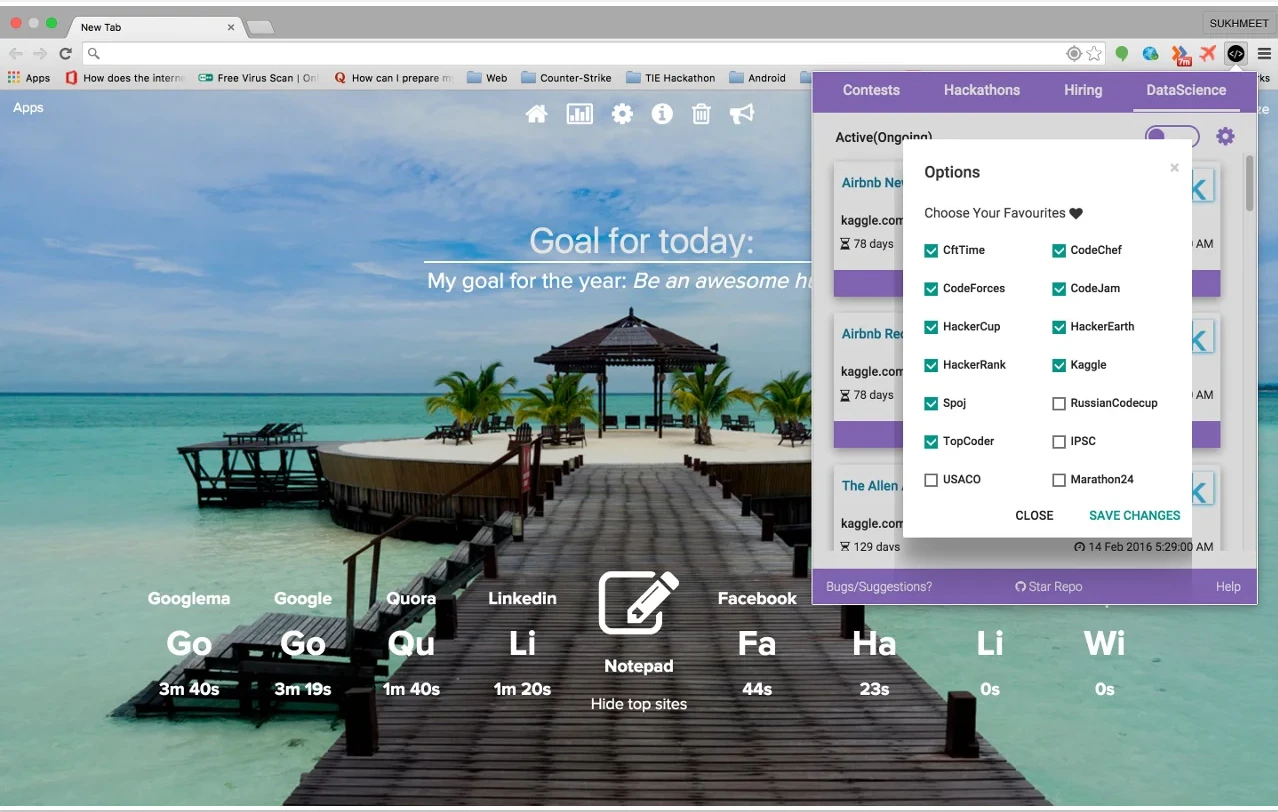Click the coder calendar extension icon
This screenshot has width=1278, height=812.
[1236, 53]
